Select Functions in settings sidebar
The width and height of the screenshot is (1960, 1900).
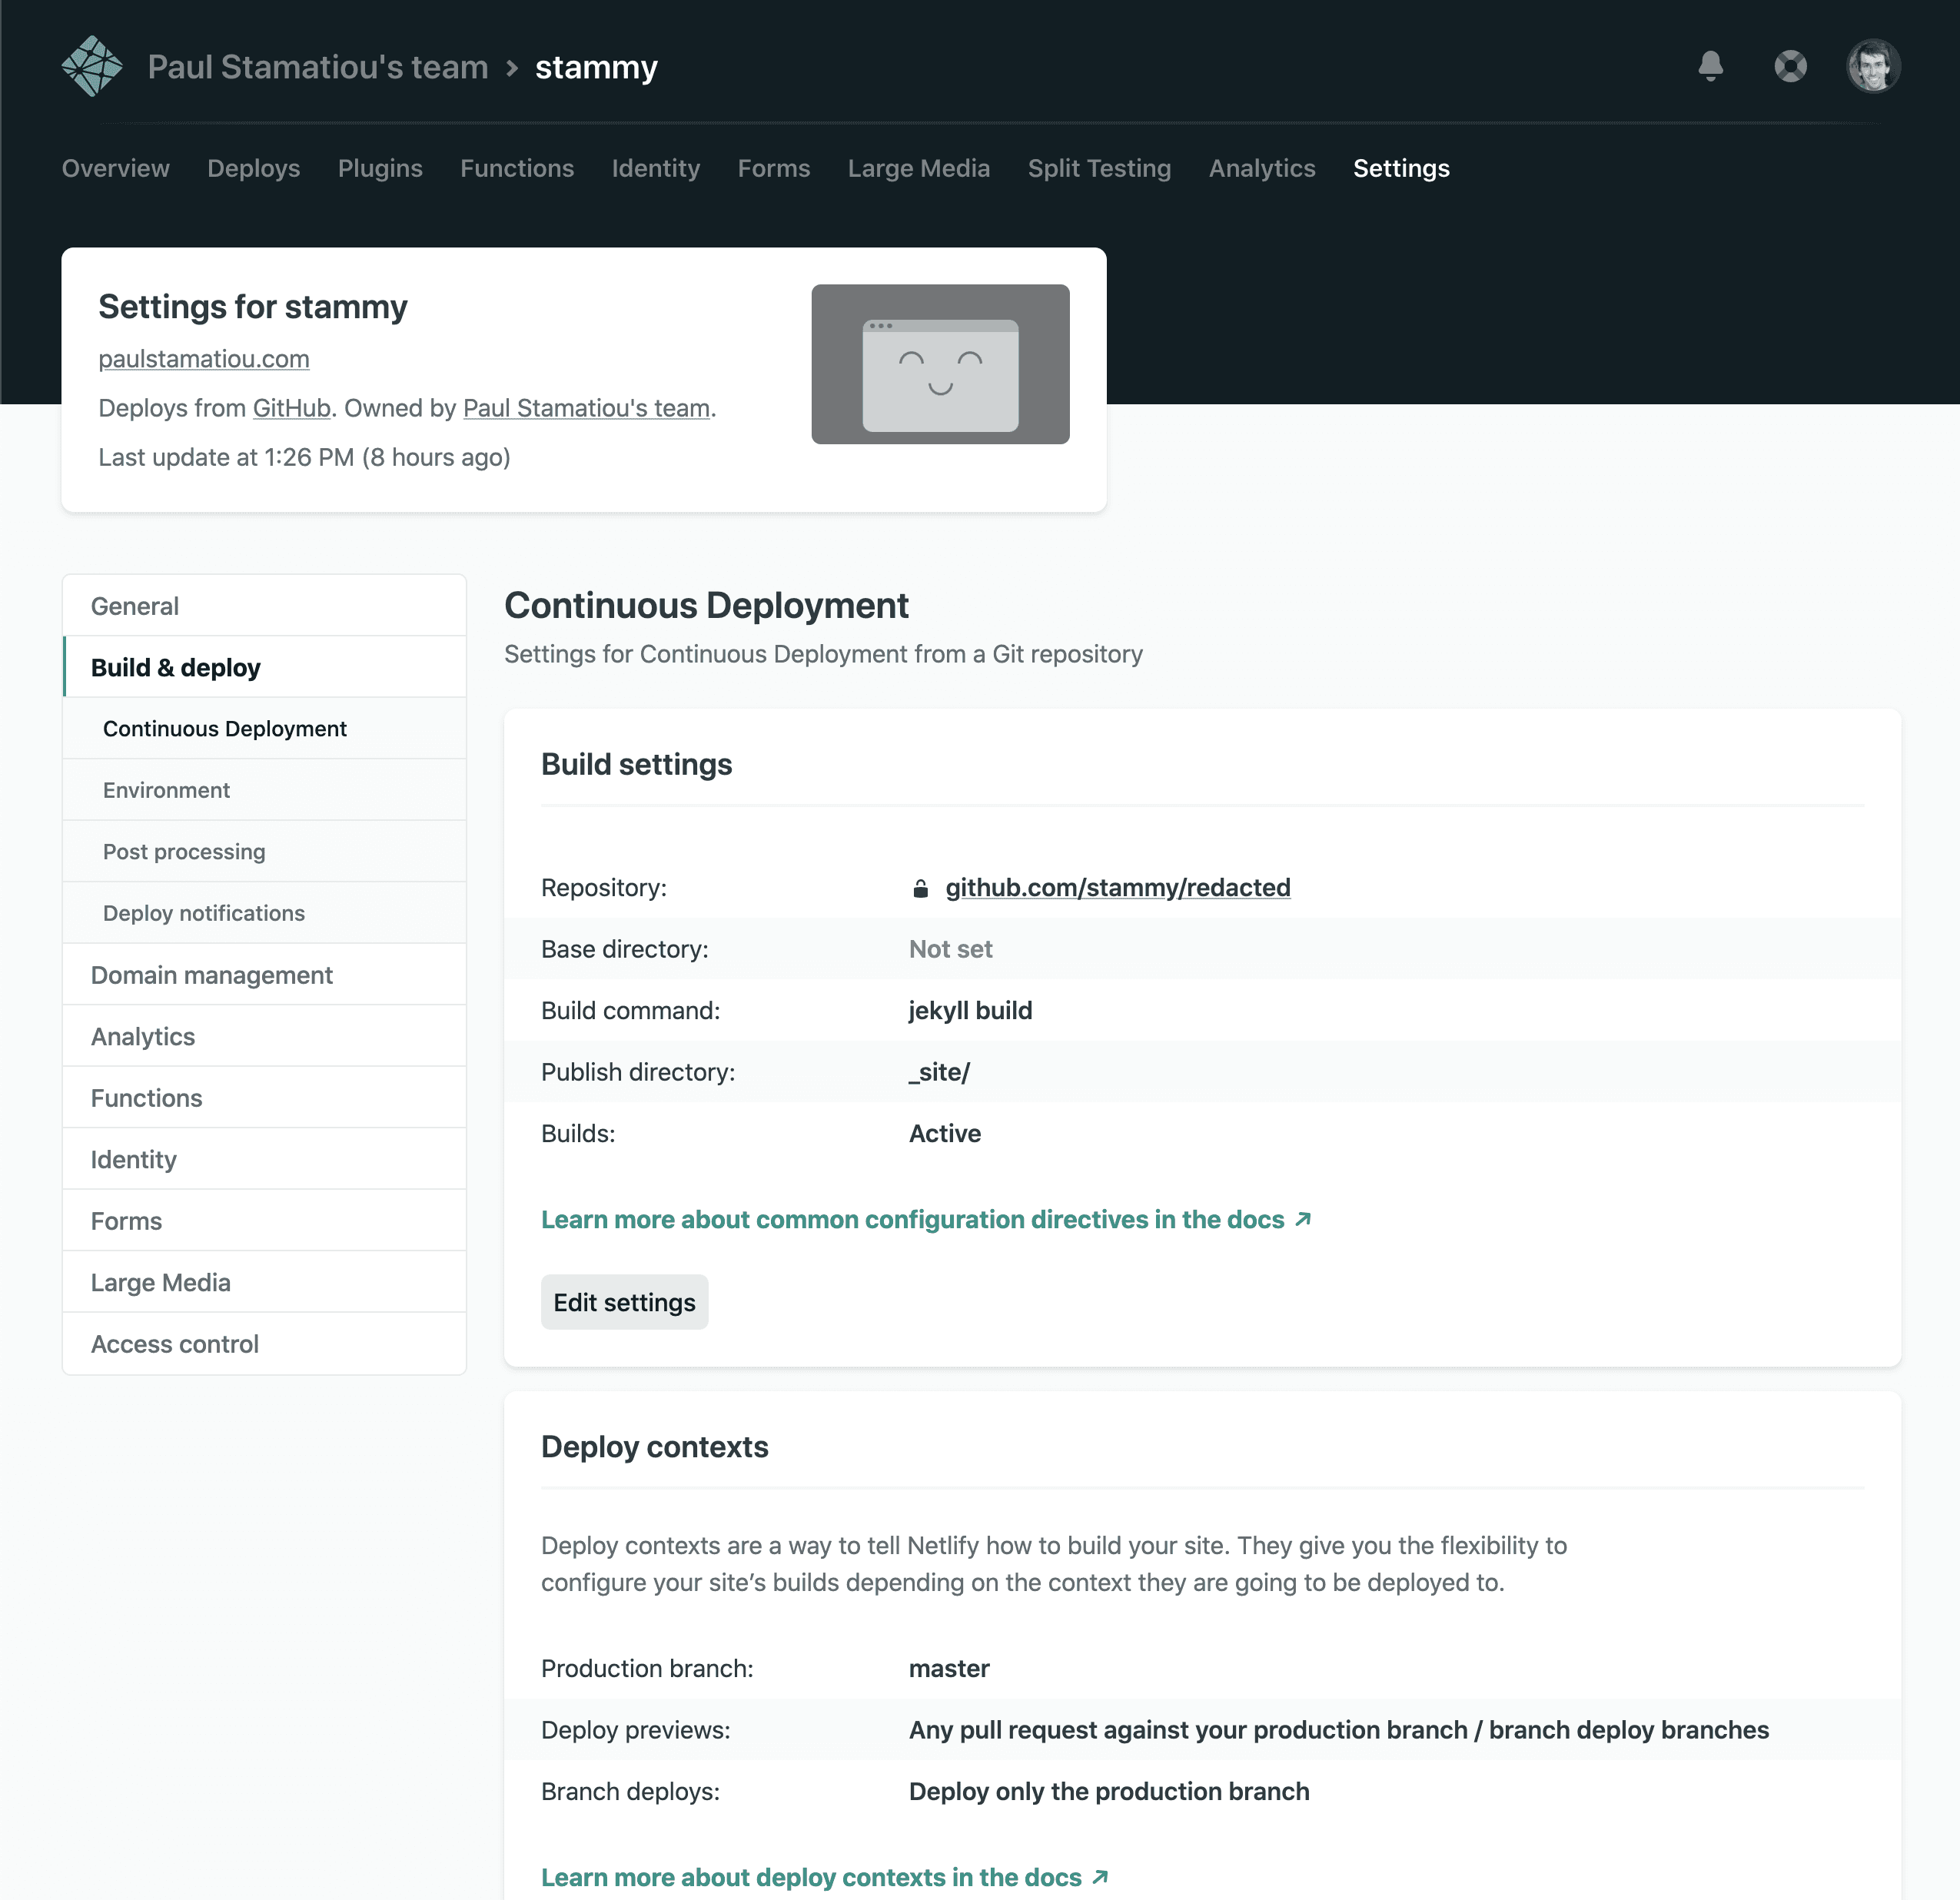(264, 1098)
